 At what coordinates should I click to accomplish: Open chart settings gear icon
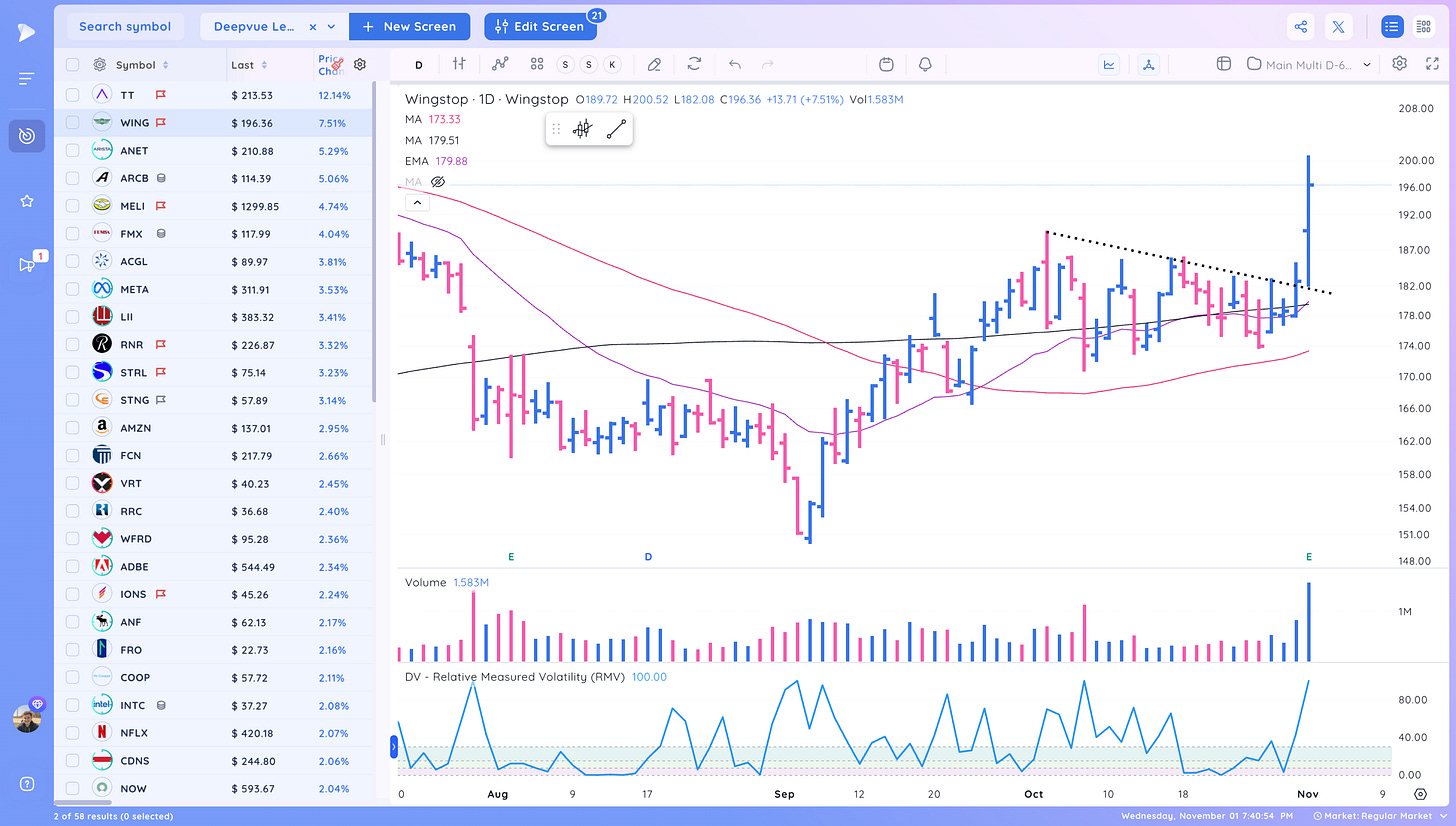(x=1400, y=64)
